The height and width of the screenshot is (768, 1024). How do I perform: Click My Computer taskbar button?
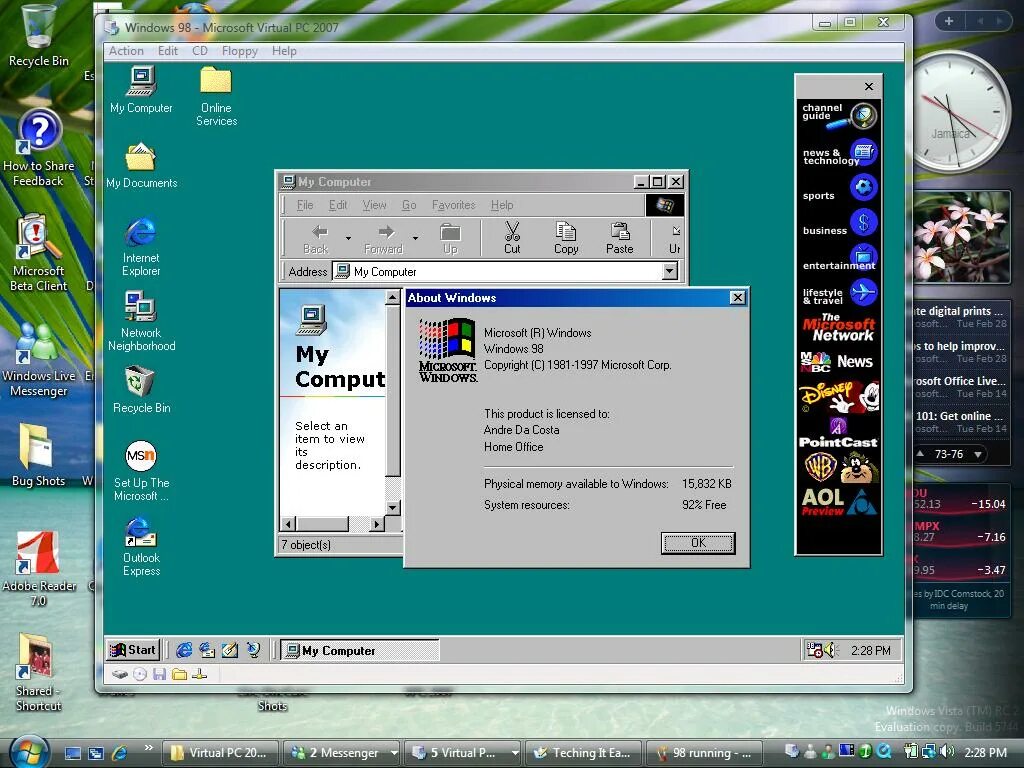tap(359, 650)
